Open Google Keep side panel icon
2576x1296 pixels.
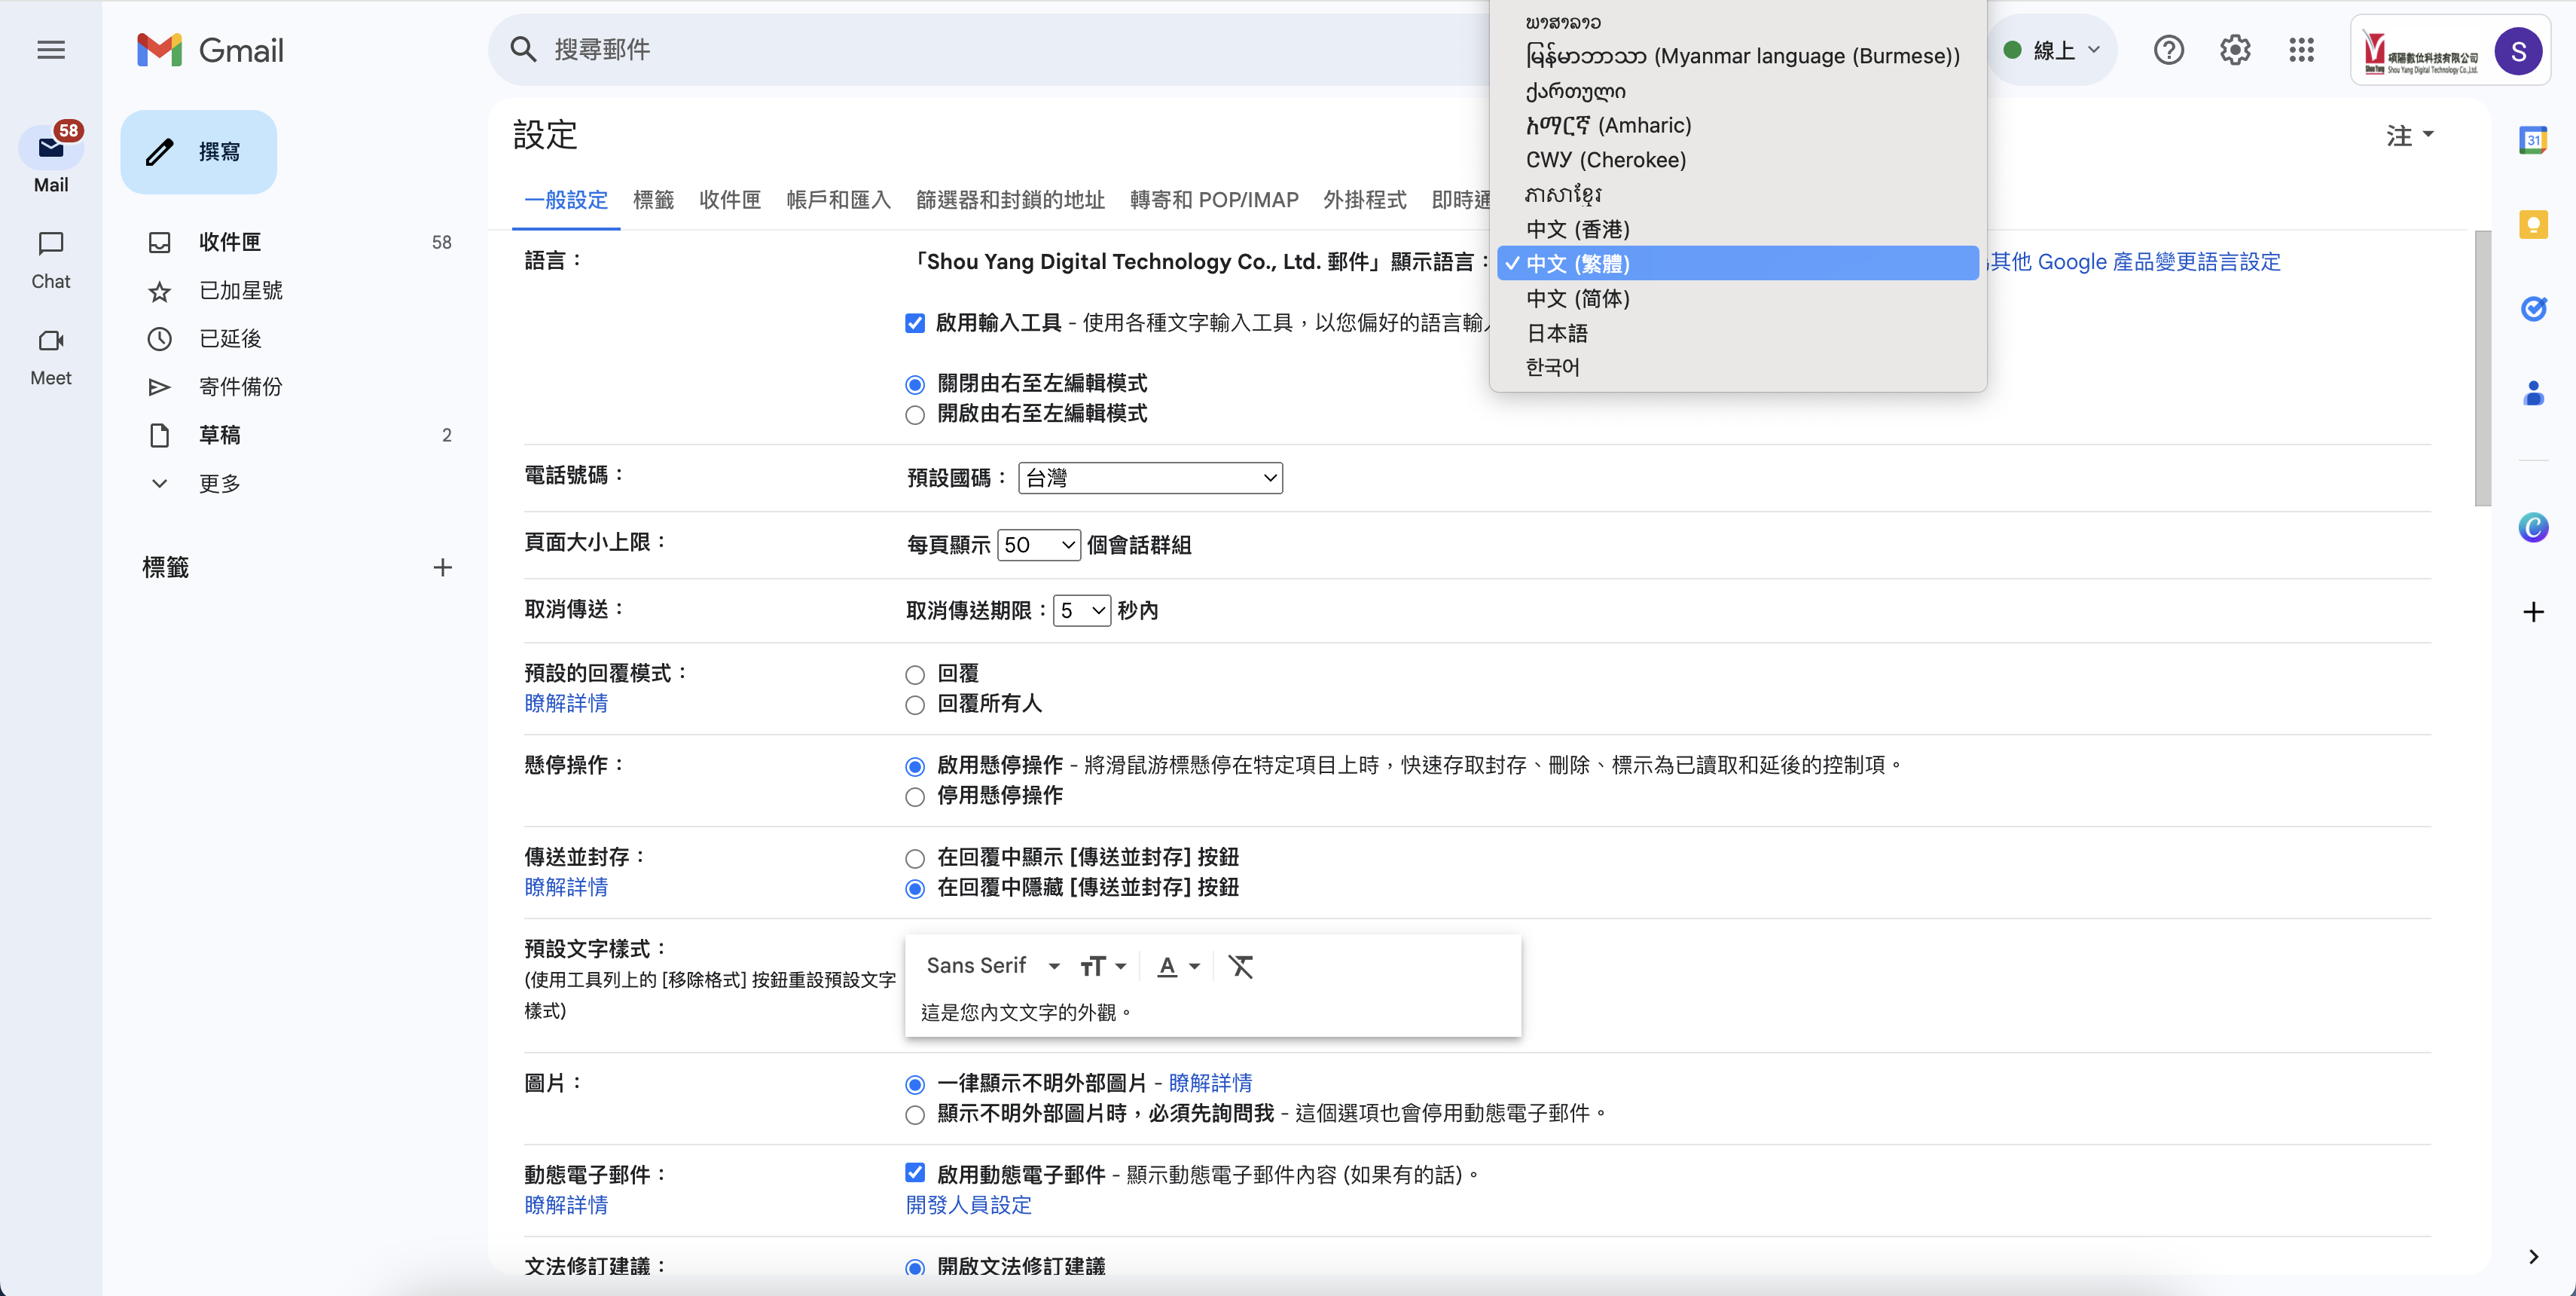click(2532, 225)
